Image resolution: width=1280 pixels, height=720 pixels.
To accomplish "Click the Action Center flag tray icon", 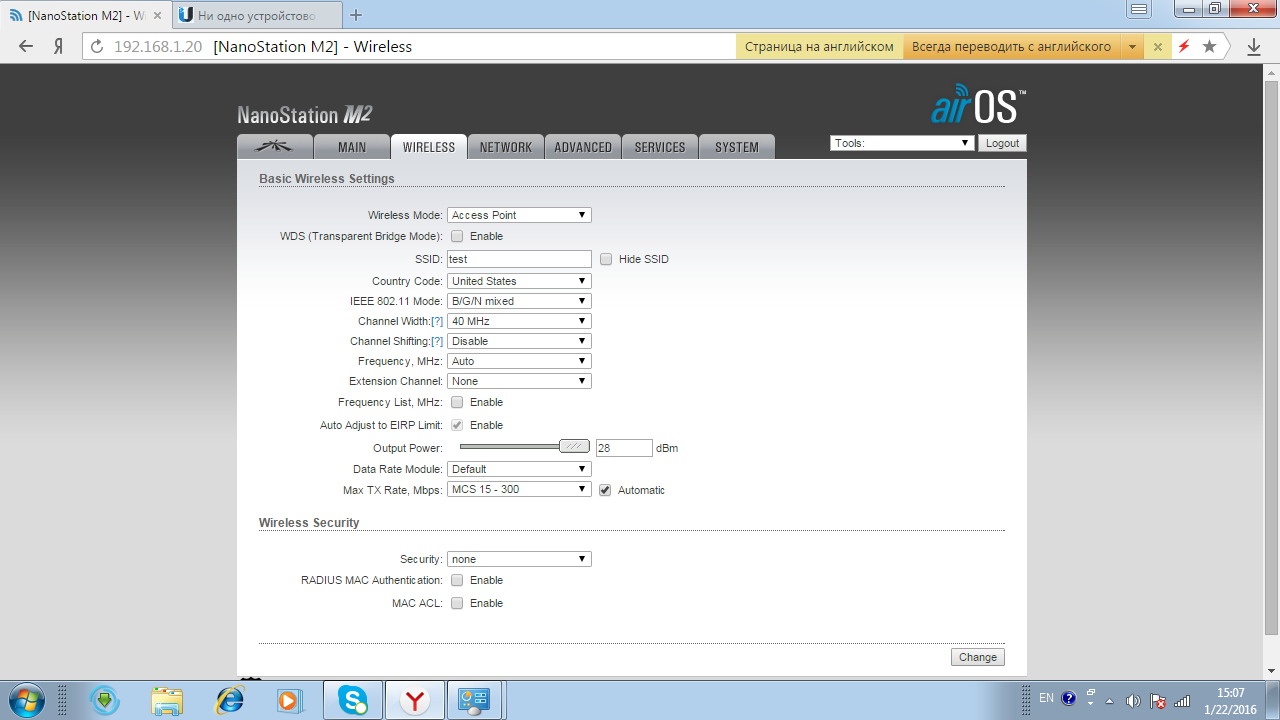I will click(x=1158, y=700).
